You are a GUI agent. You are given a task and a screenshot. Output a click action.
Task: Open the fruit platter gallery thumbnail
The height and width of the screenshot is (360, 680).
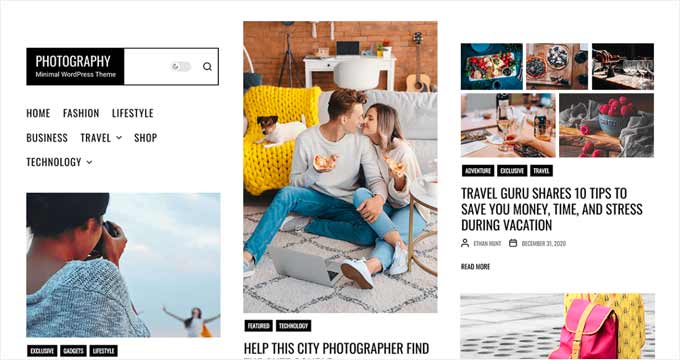(x=491, y=66)
